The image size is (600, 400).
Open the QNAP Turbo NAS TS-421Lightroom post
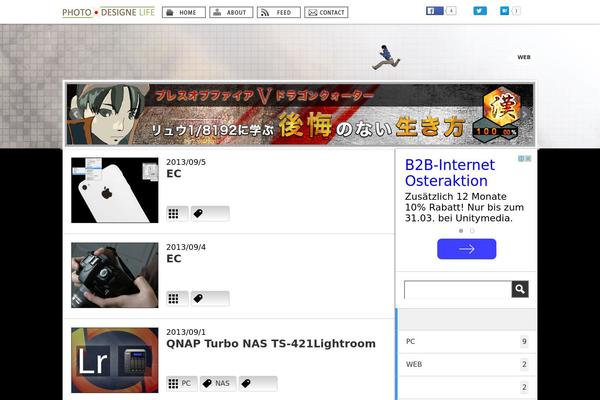(x=271, y=343)
